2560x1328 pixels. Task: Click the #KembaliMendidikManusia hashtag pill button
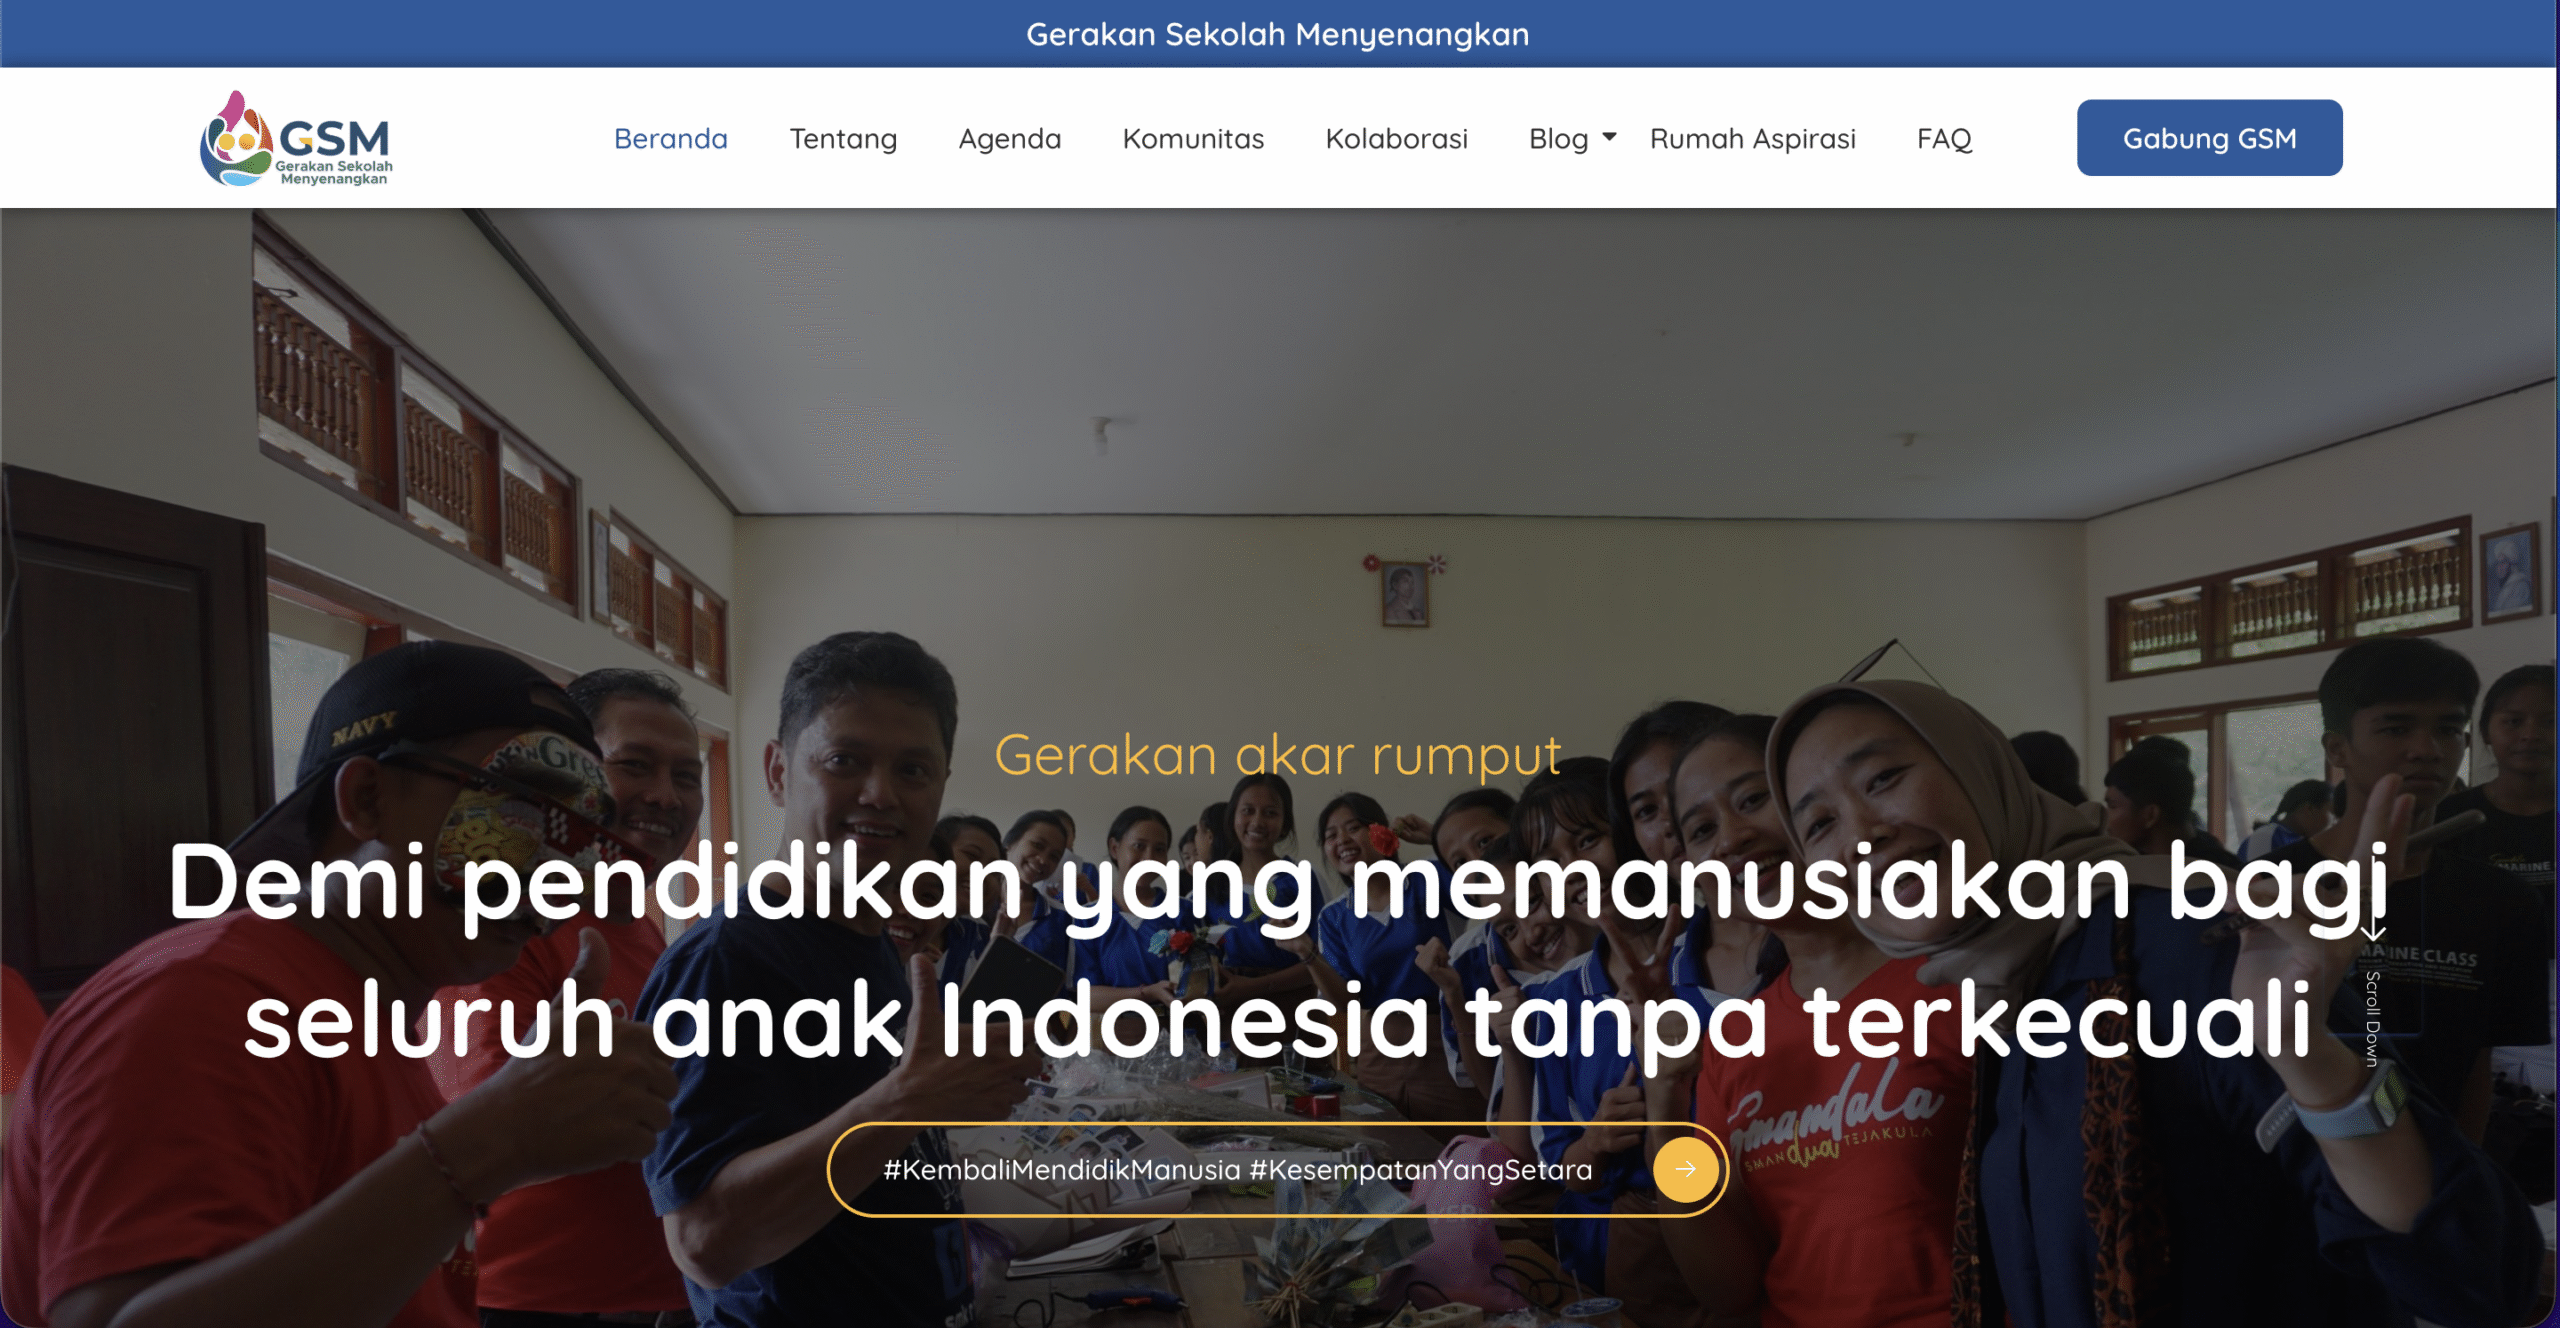coord(1277,1169)
